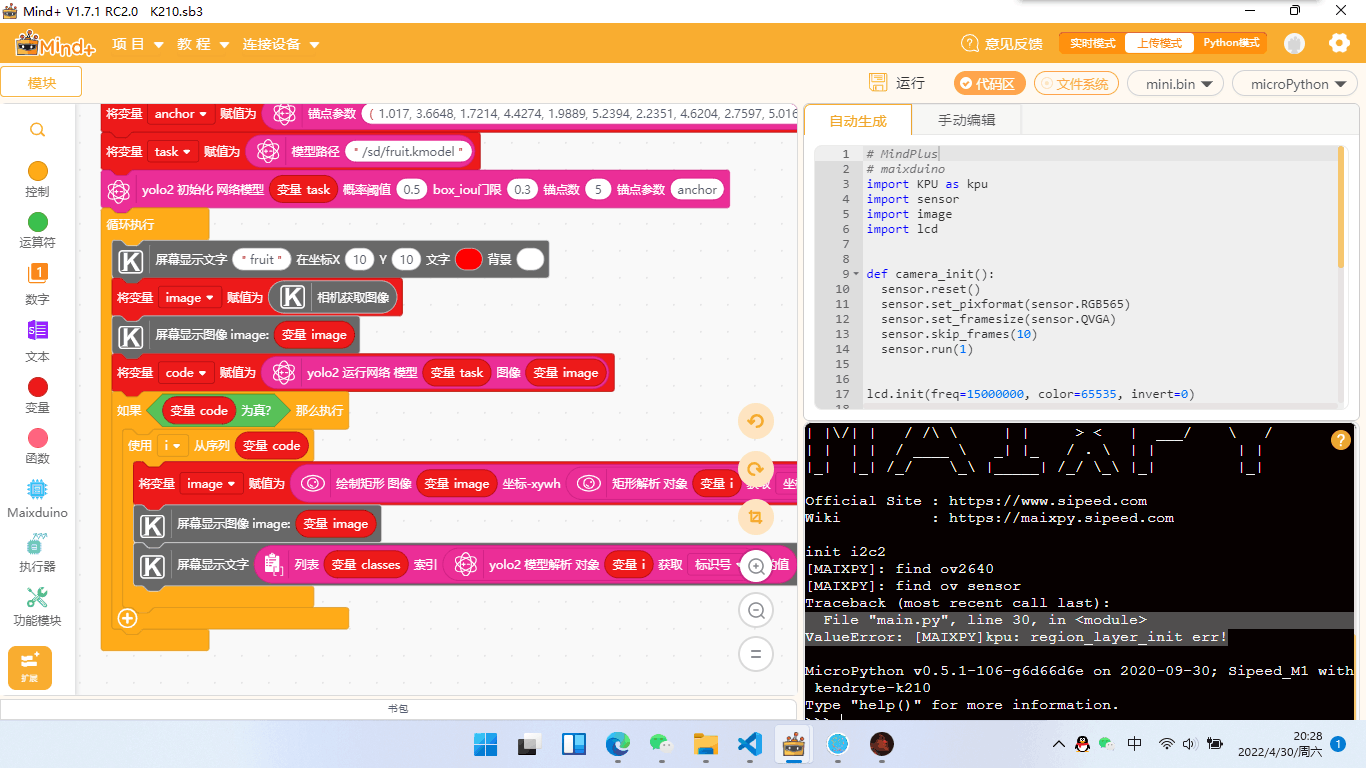Click the help question mark in terminal

[1340, 440]
